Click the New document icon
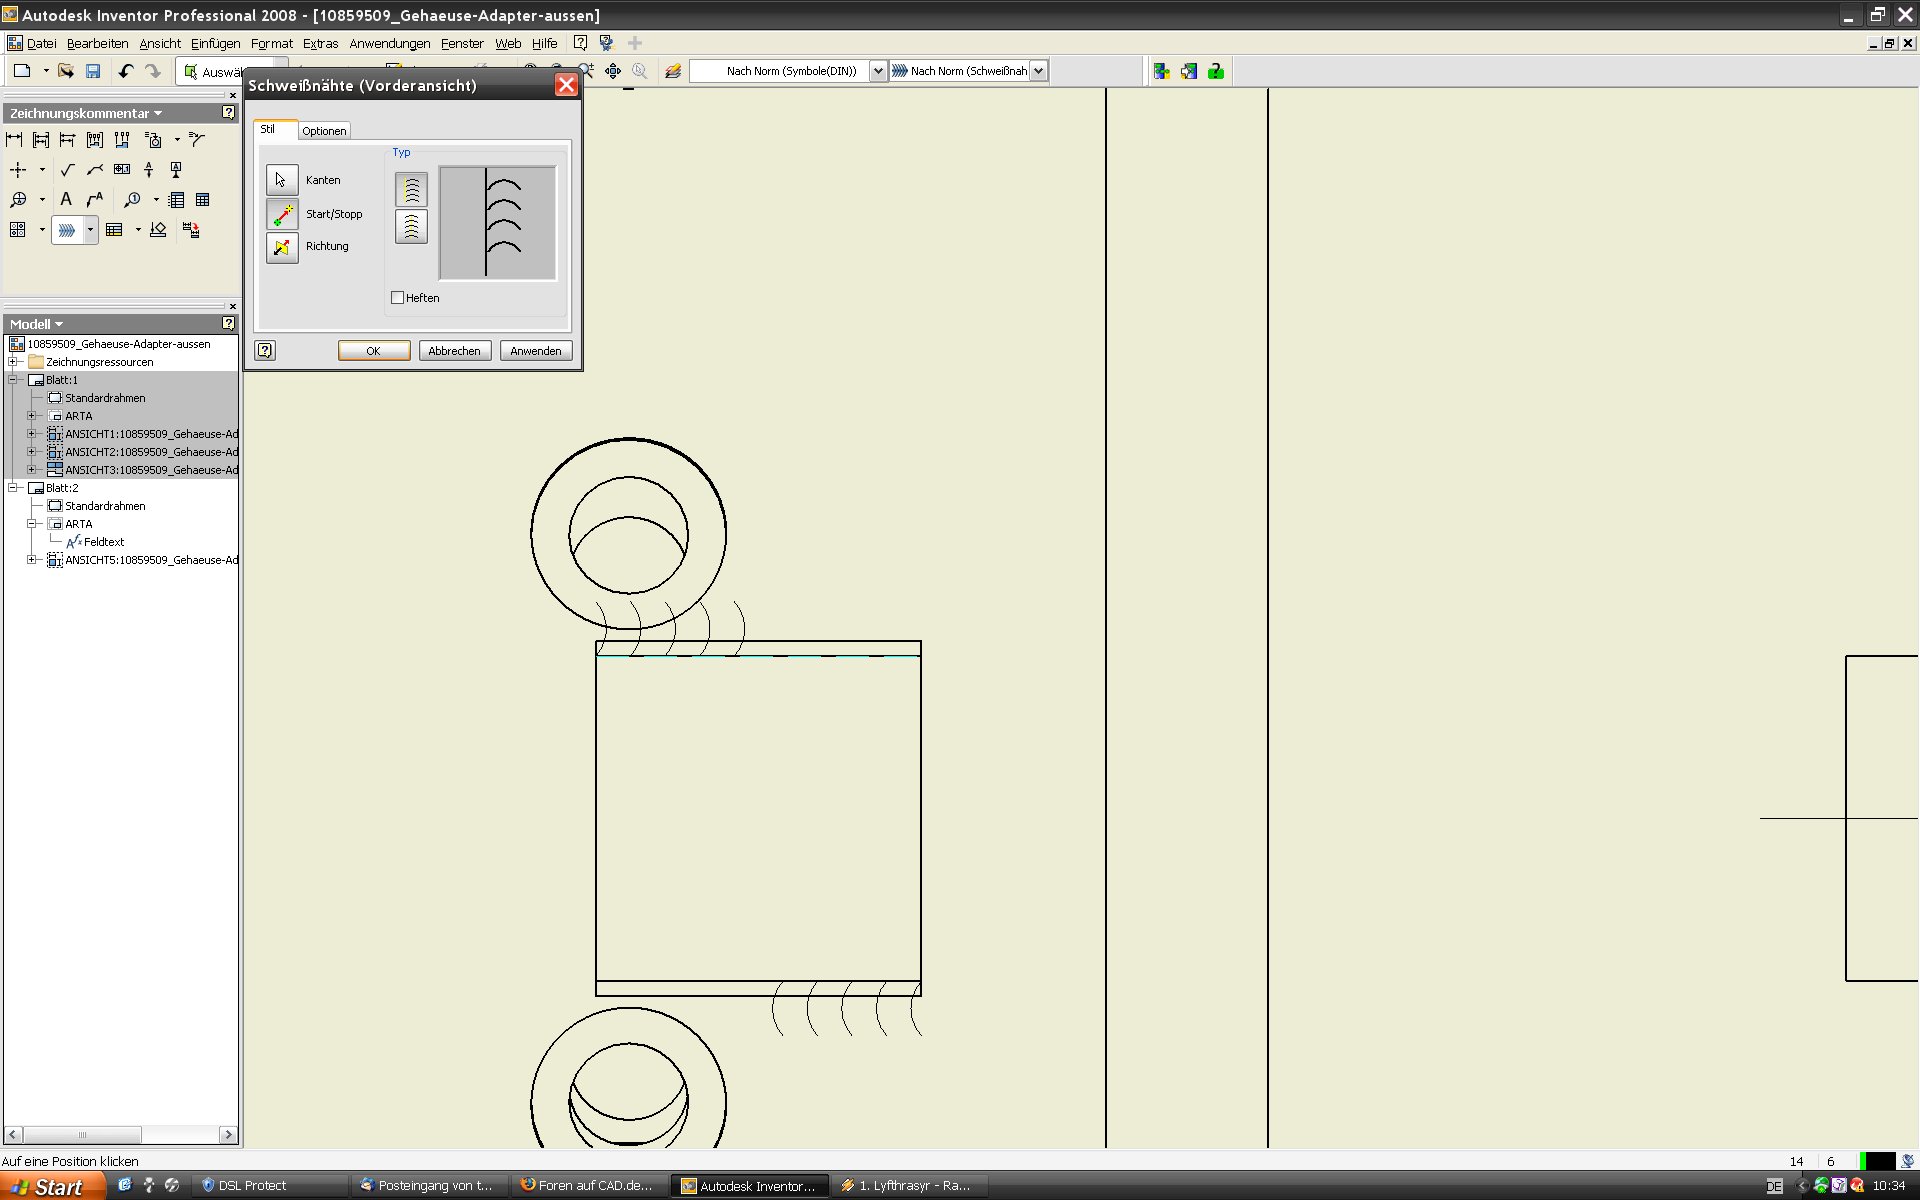Viewport: 1920px width, 1200px height. pos(22,71)
